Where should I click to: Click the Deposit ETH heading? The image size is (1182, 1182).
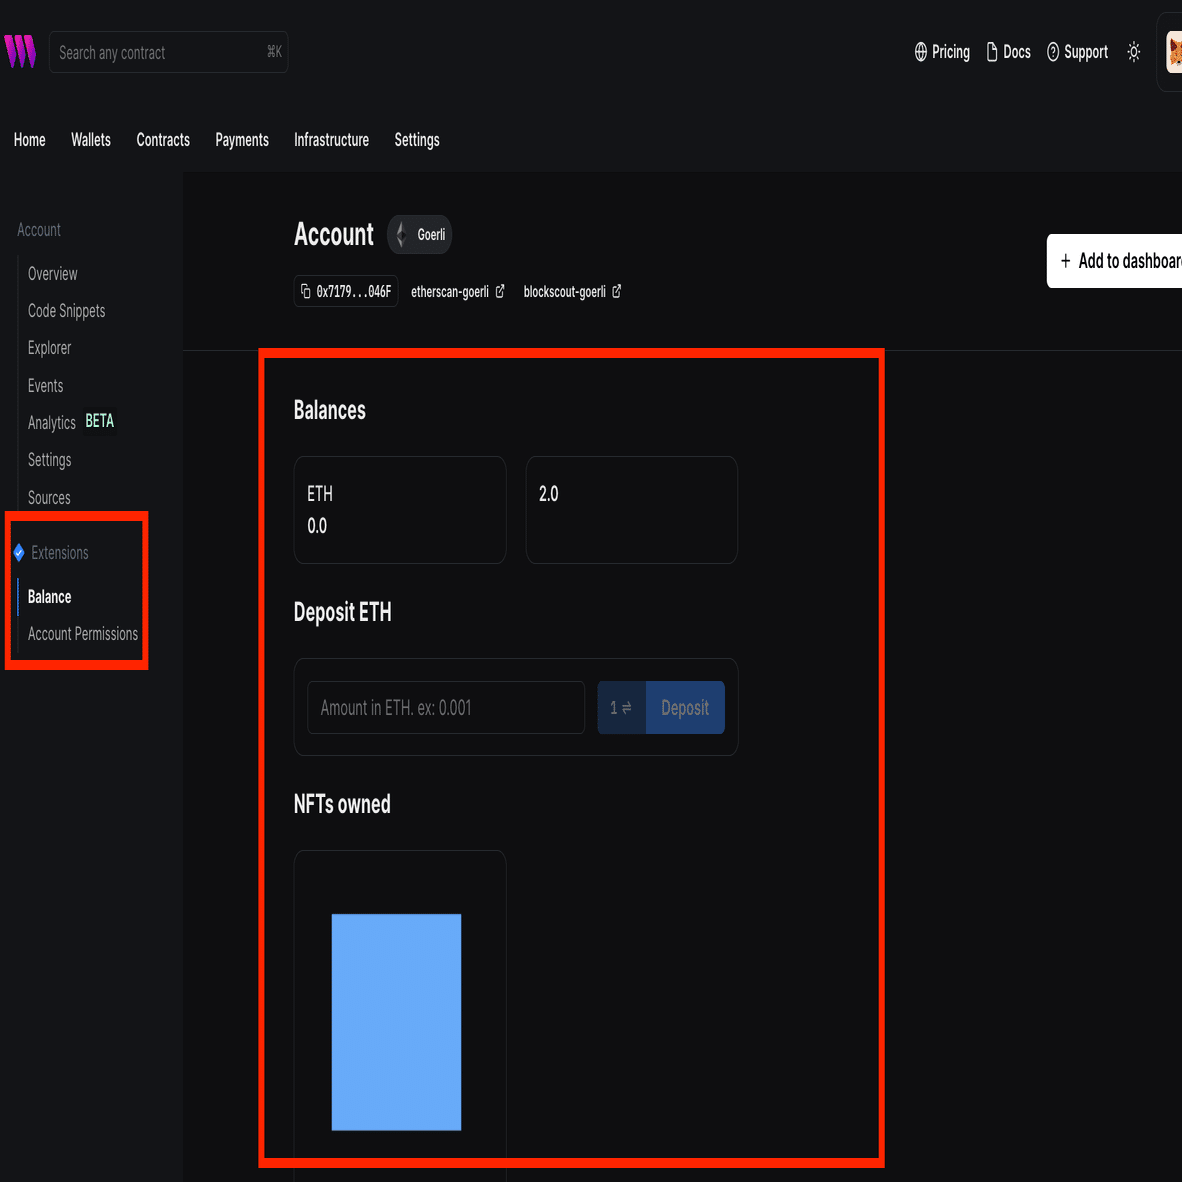click(342, 612)
